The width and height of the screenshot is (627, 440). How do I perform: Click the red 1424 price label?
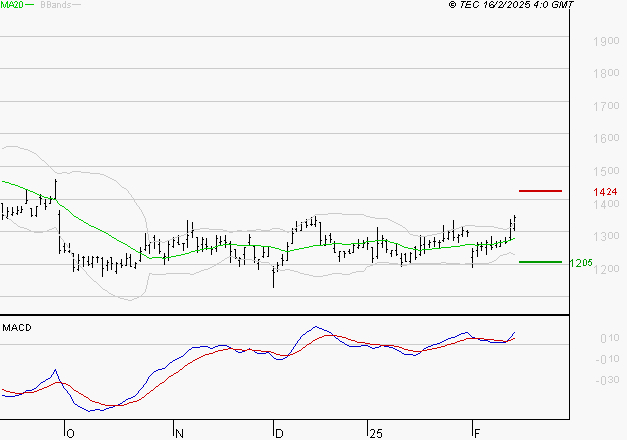tap(603, 191)
